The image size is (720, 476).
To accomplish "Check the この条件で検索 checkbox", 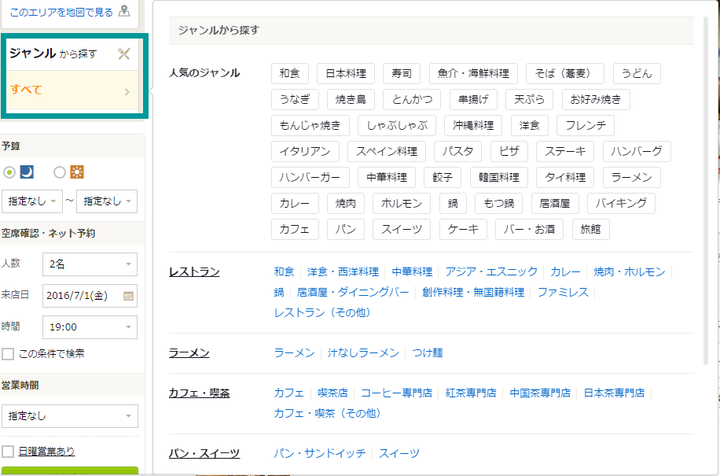I will [8, 354].
